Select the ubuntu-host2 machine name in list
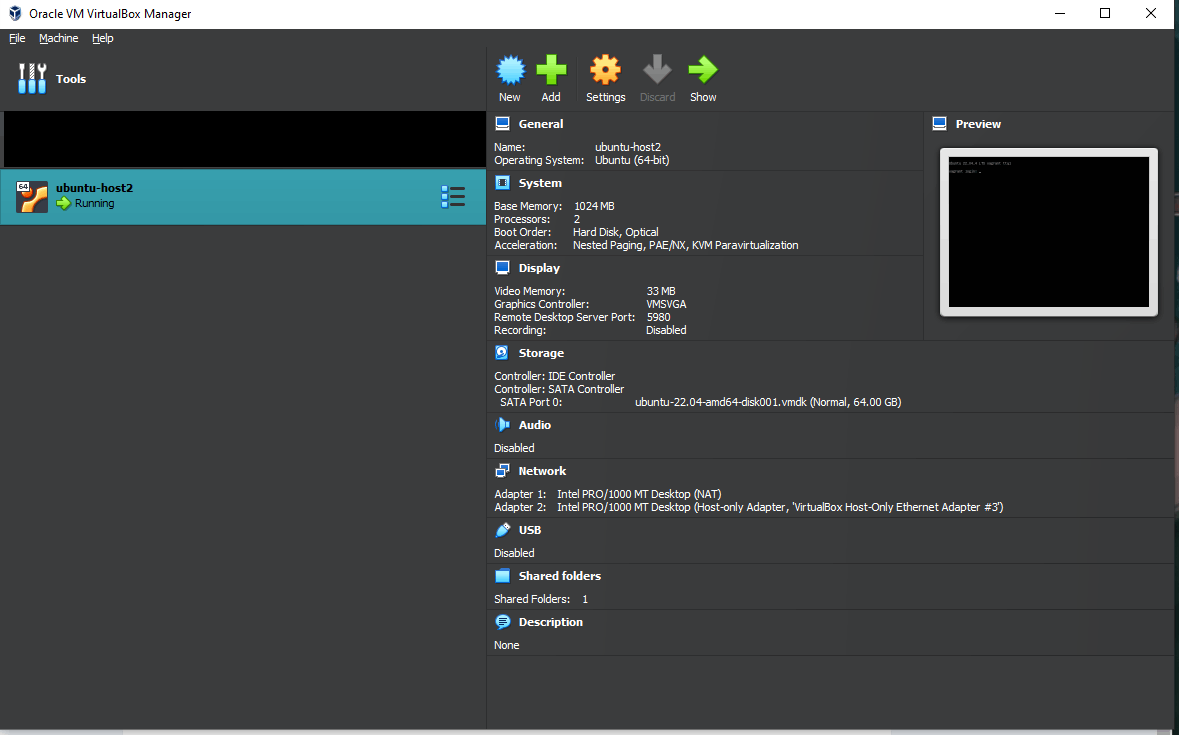 coord(94,188)
